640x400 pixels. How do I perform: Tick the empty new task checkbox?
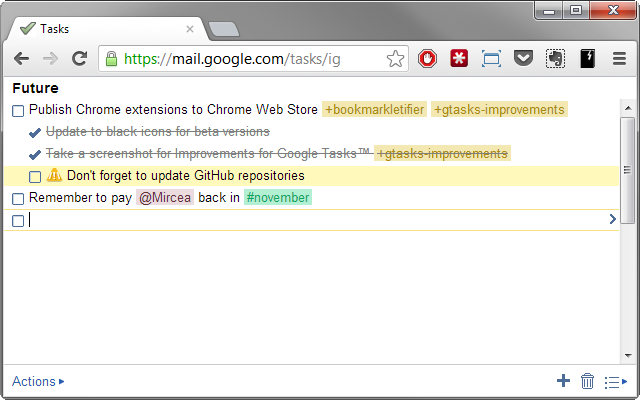[18, 221]
